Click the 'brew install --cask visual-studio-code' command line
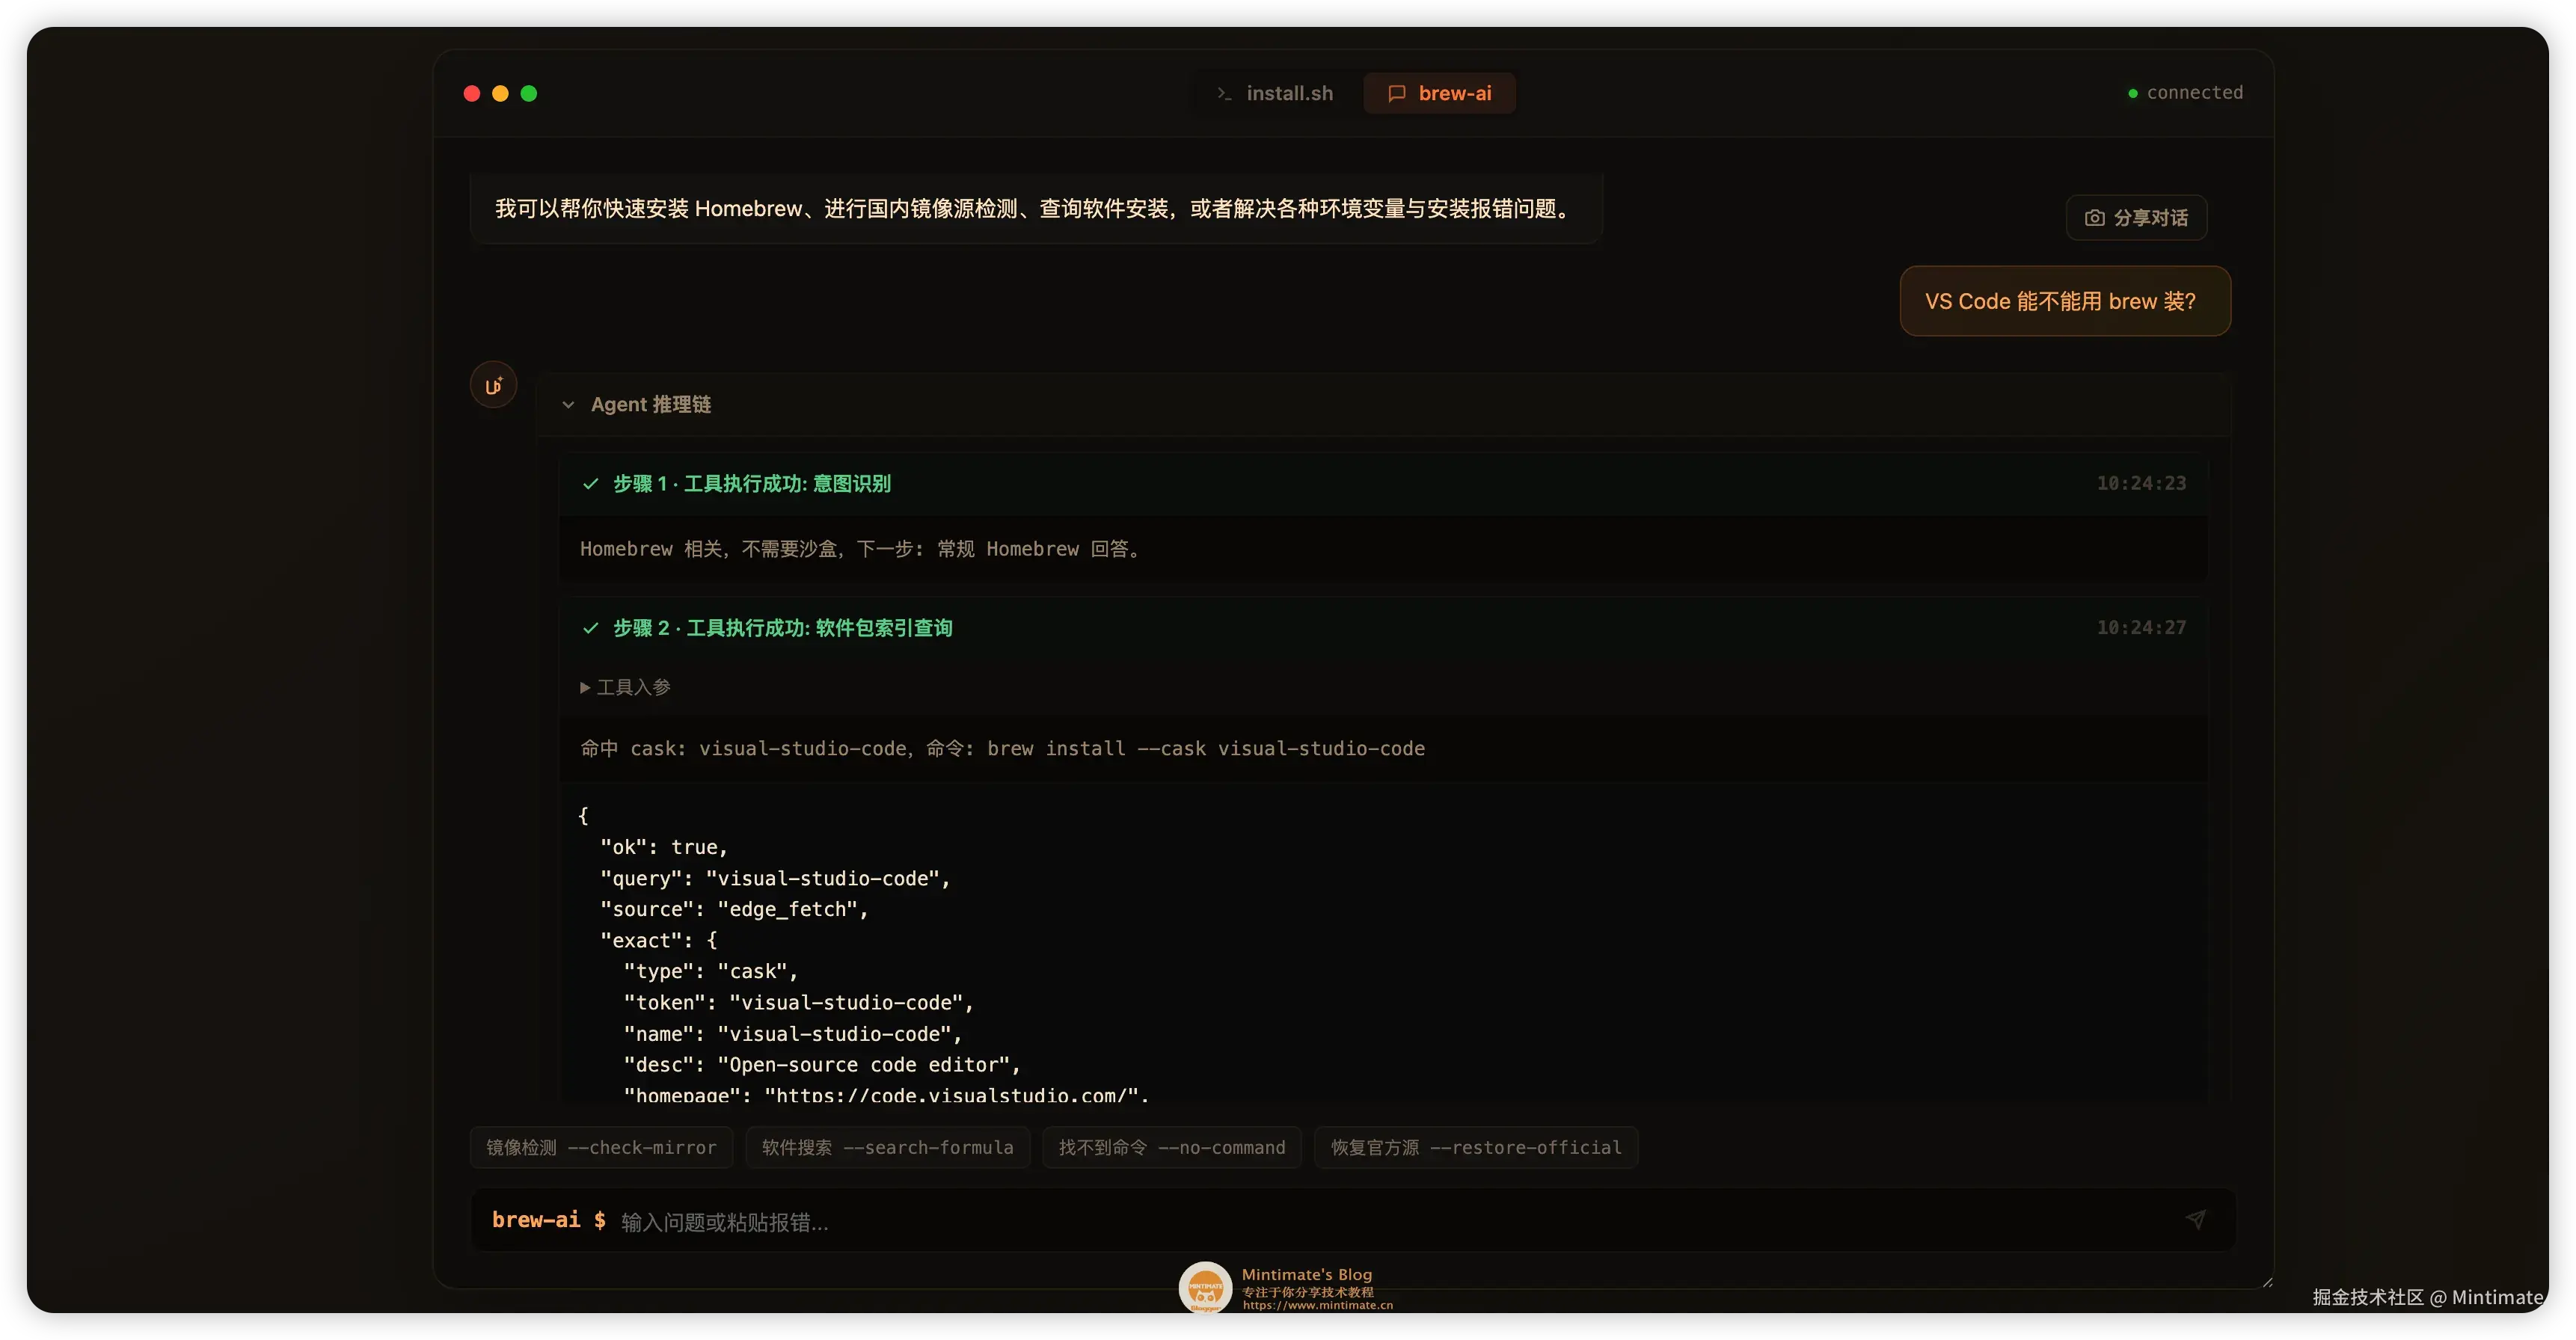This screenshot has width=2576, height=1340. click(1205, 748)
